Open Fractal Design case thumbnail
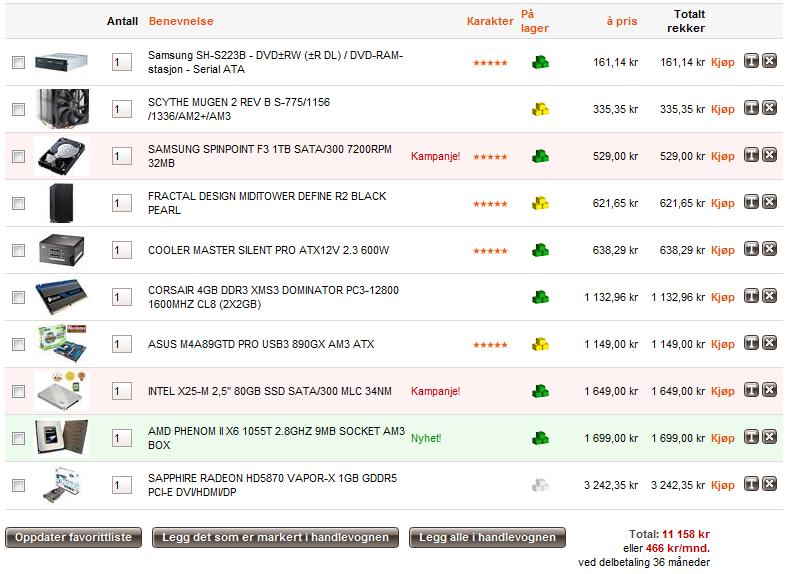Image resolution: width=787 pixels, height=574 pixels. pyautogui.click(x=61, y=203)
